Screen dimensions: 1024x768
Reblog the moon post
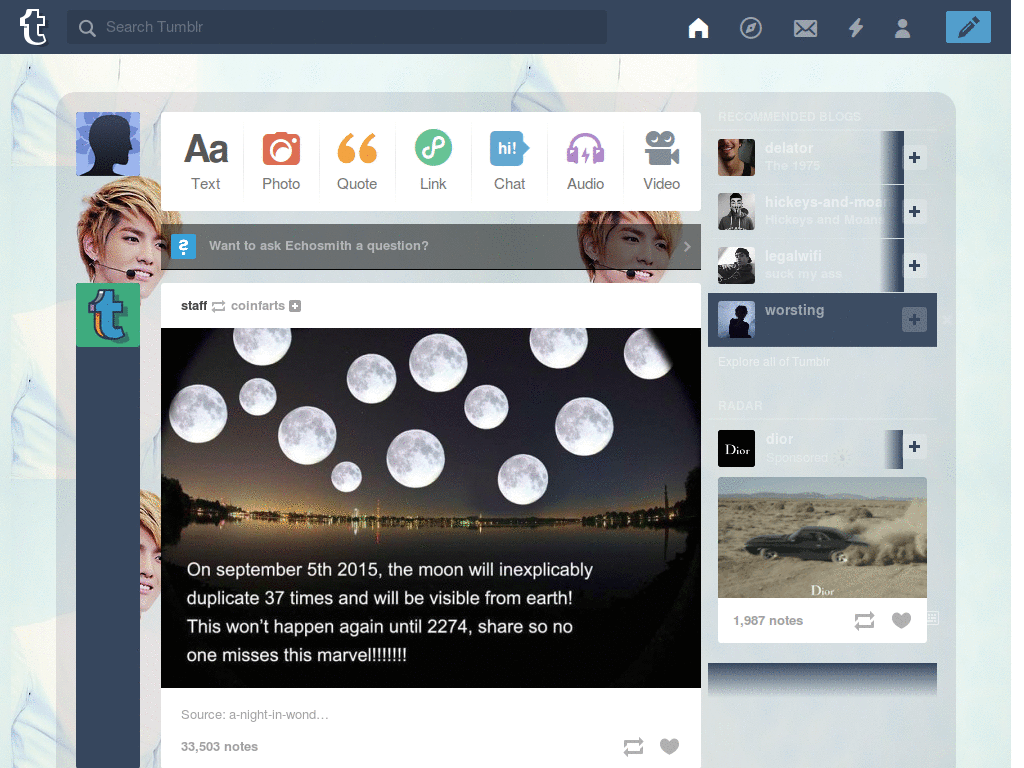(633, 746)
